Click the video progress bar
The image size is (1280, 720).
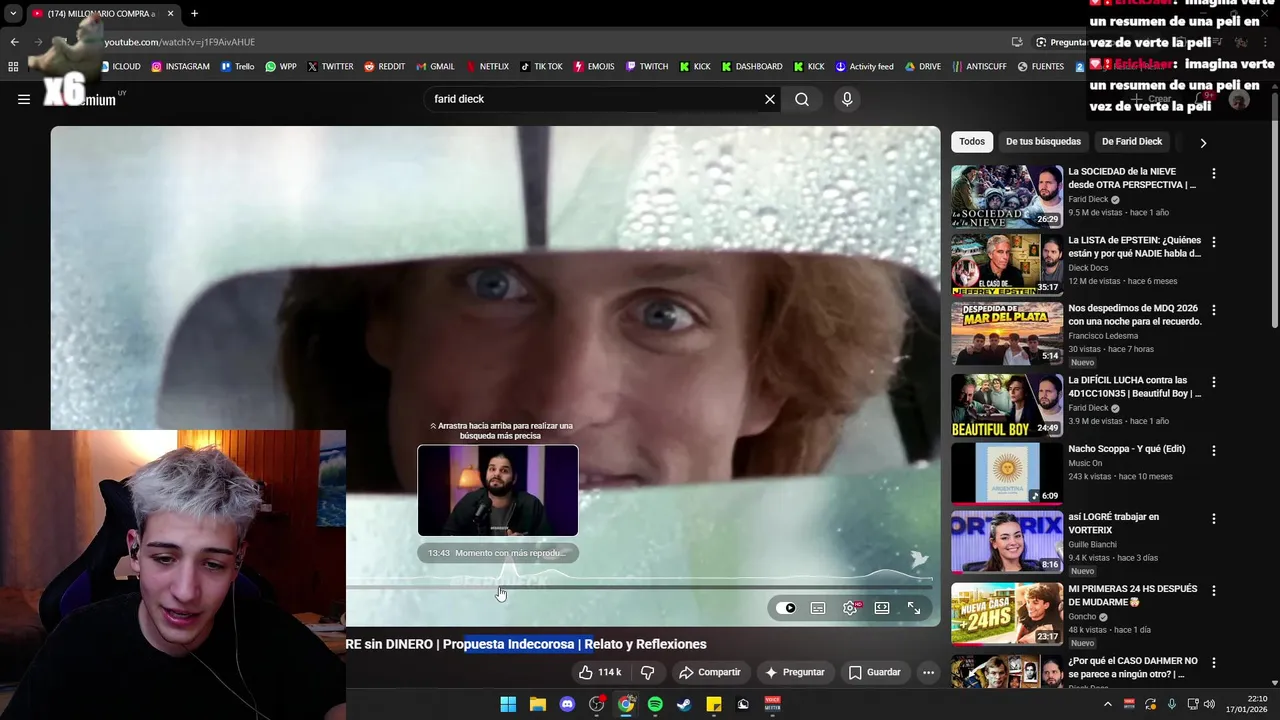(640, 587)
